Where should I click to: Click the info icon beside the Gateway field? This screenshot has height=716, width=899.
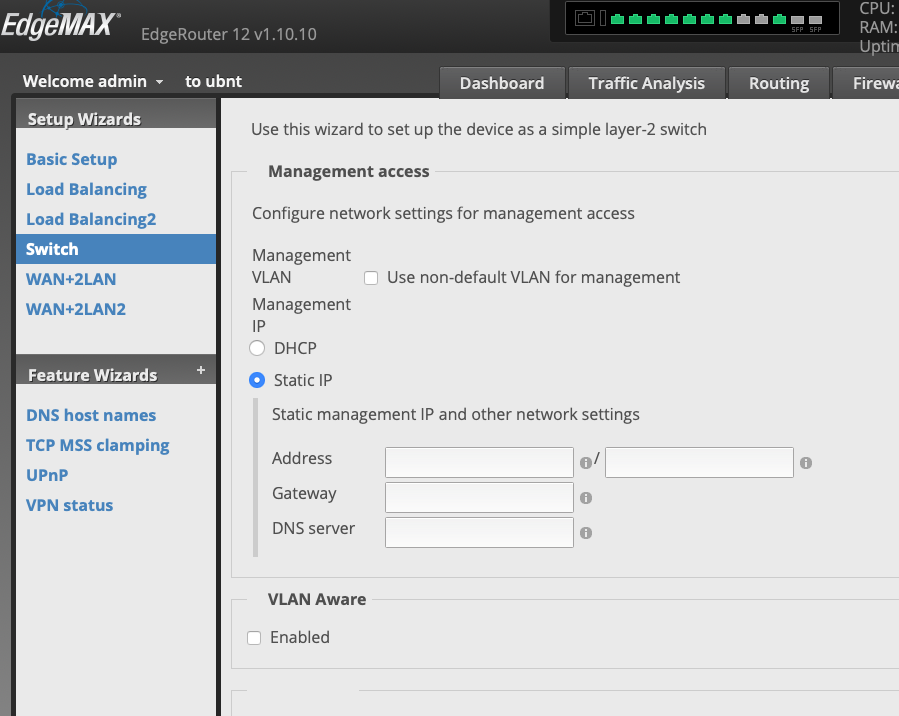(587, 497)
